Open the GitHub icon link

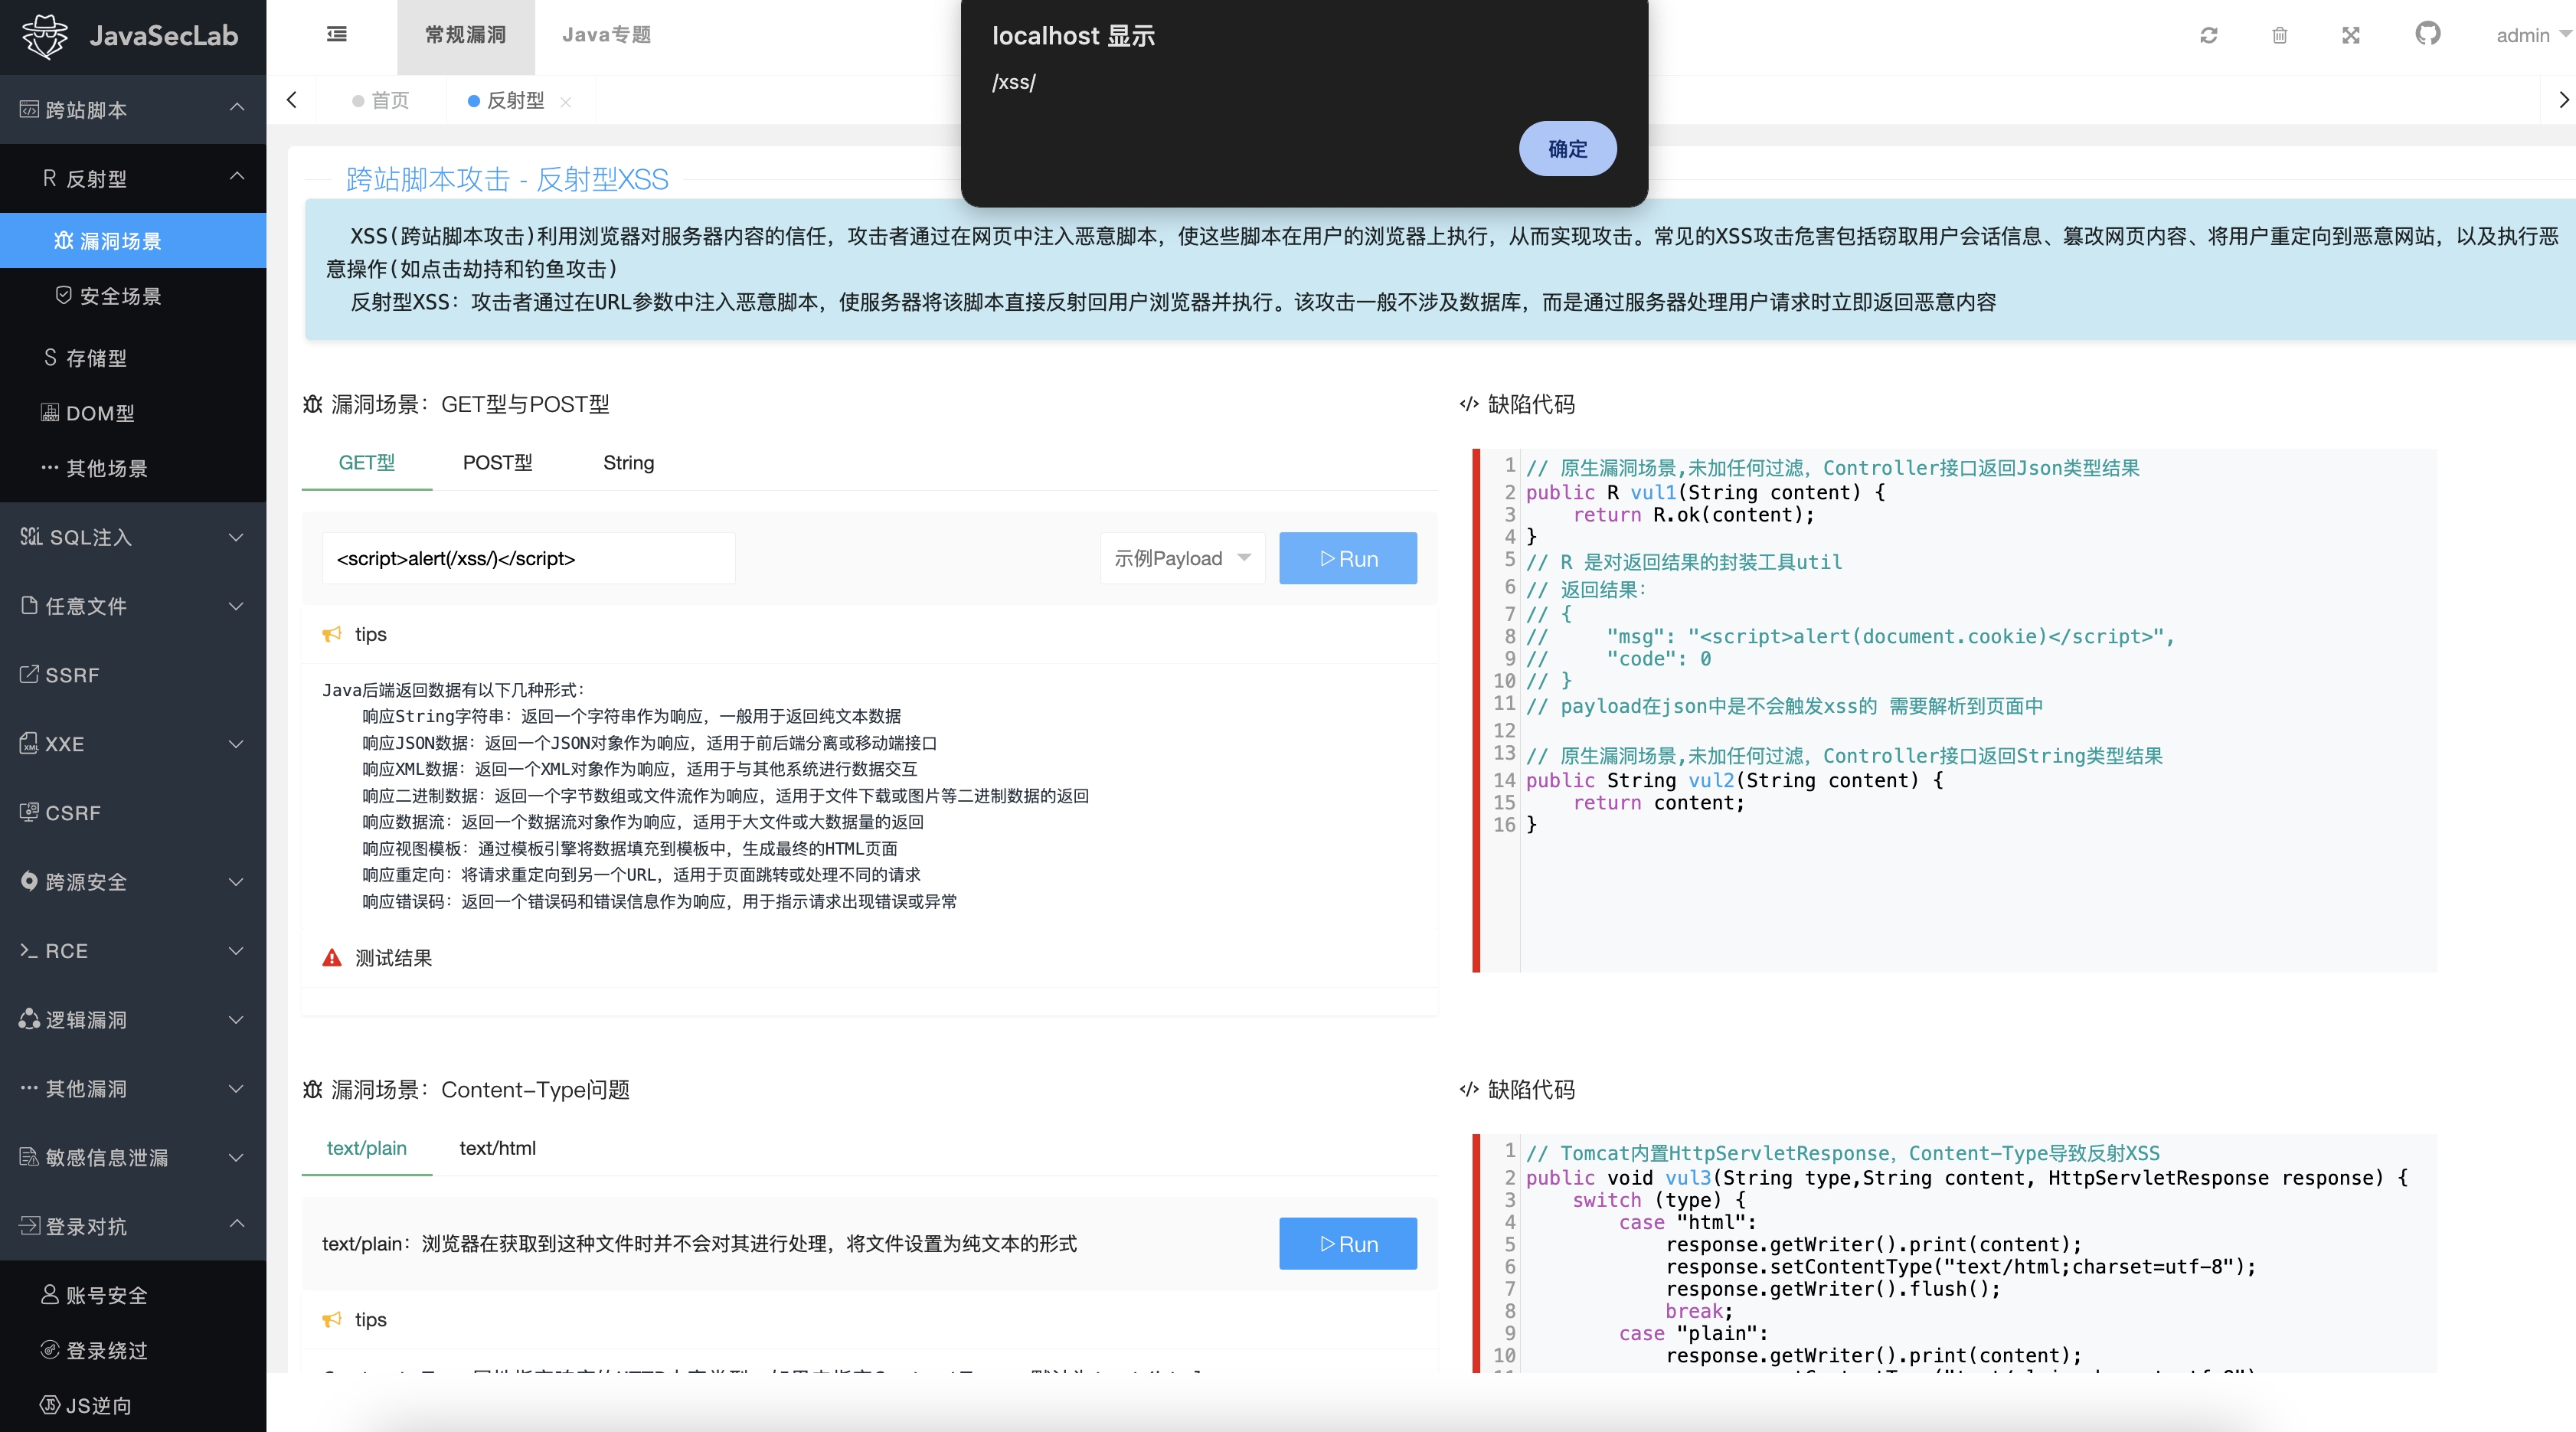(2427, 34)
